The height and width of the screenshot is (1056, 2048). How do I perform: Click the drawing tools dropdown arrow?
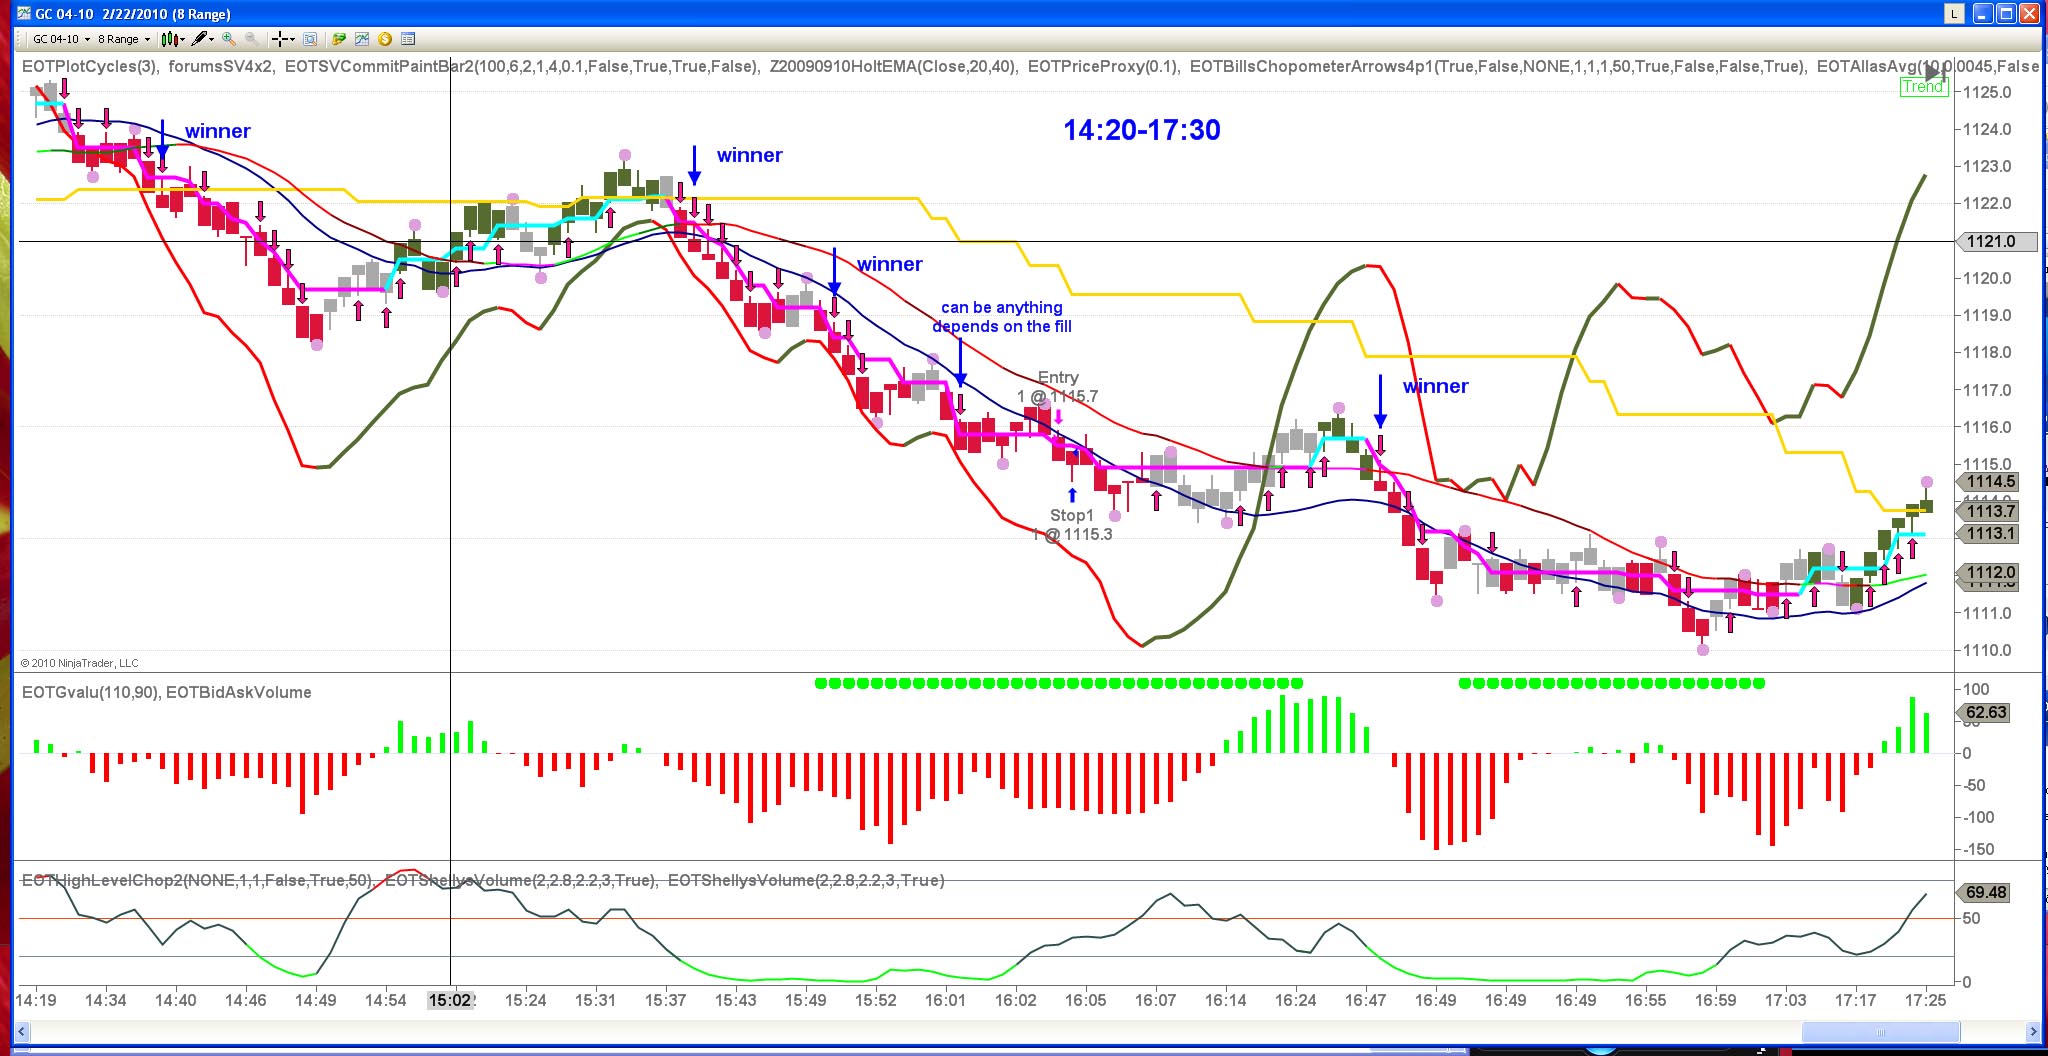click(x=212, y=39)
